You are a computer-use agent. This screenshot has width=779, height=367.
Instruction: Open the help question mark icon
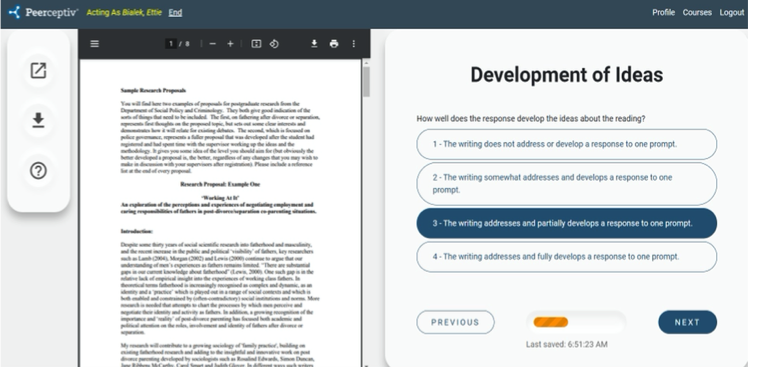(x=38, y=171)
